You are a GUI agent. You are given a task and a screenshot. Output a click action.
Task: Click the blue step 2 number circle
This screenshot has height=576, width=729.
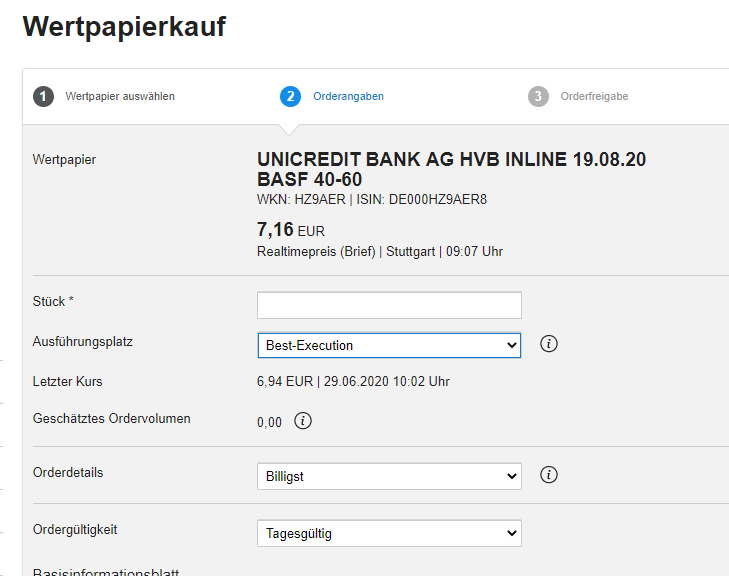click(x=291, y=96)
